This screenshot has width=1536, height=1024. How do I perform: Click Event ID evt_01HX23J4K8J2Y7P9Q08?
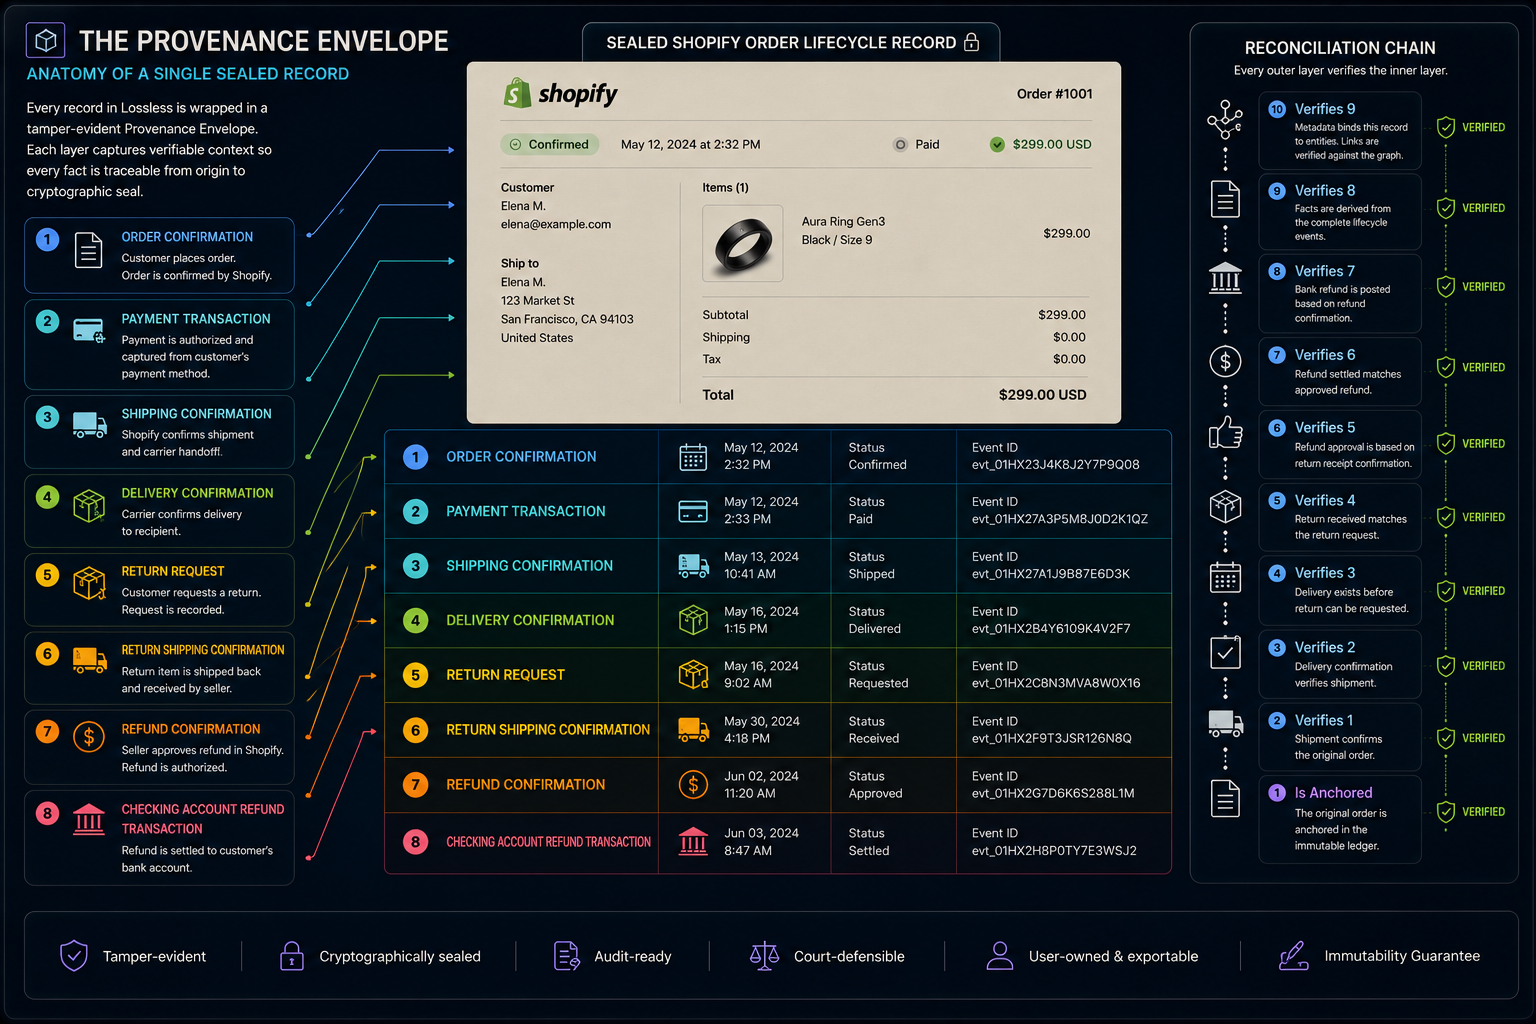pos(1055,465)
